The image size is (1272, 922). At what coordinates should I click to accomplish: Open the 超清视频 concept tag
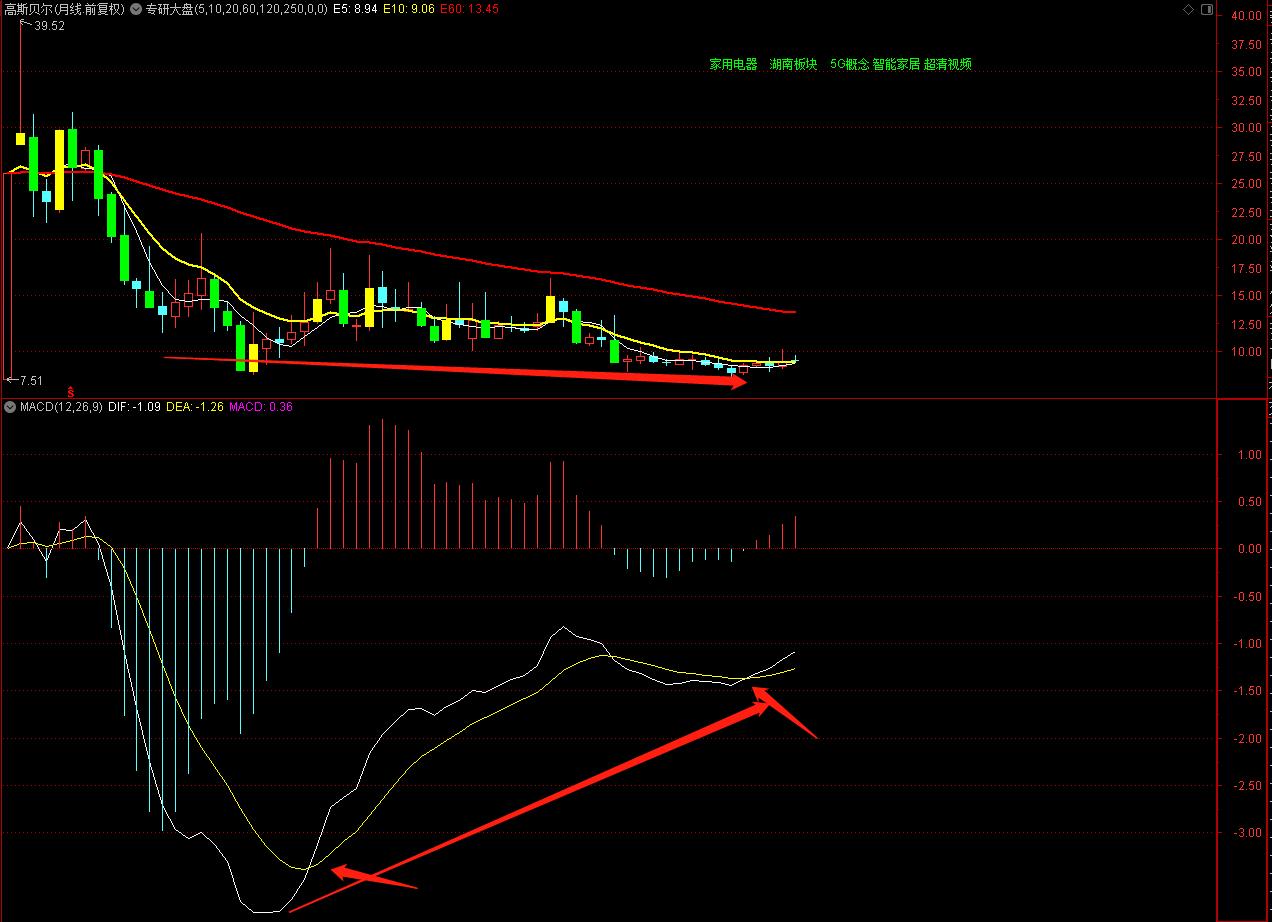coord(947,64)
